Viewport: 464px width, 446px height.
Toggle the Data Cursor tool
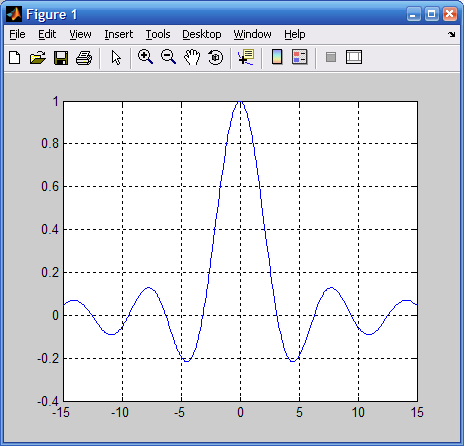[x=246, y=57]
